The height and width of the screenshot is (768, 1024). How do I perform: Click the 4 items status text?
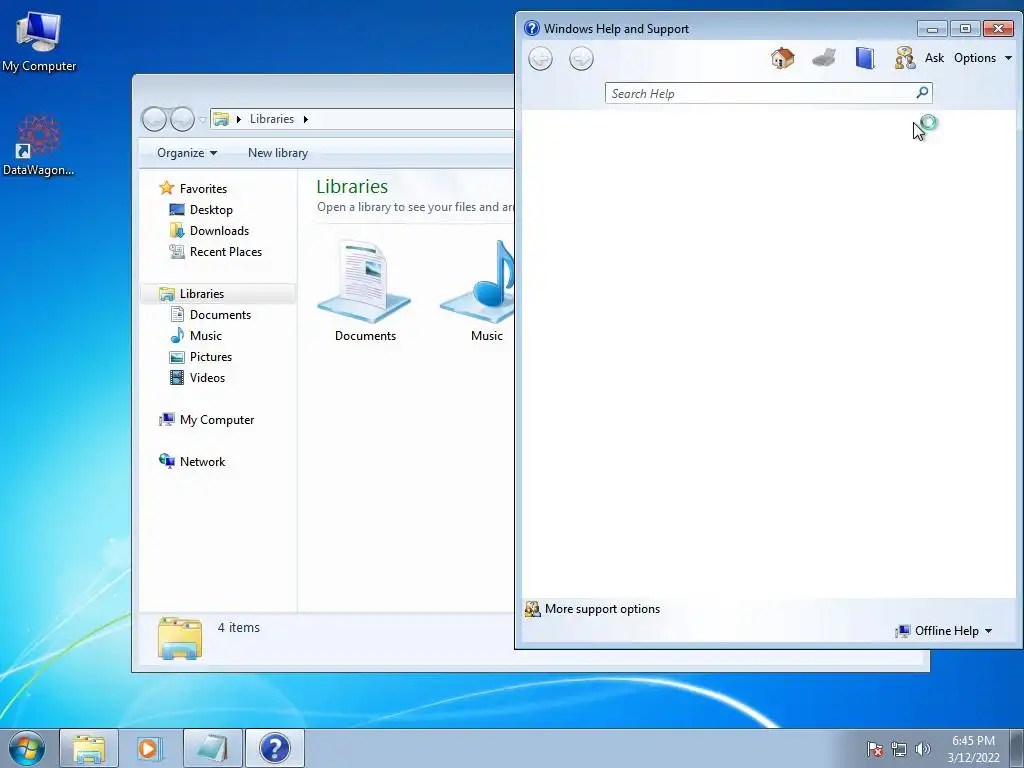(238, 628)
